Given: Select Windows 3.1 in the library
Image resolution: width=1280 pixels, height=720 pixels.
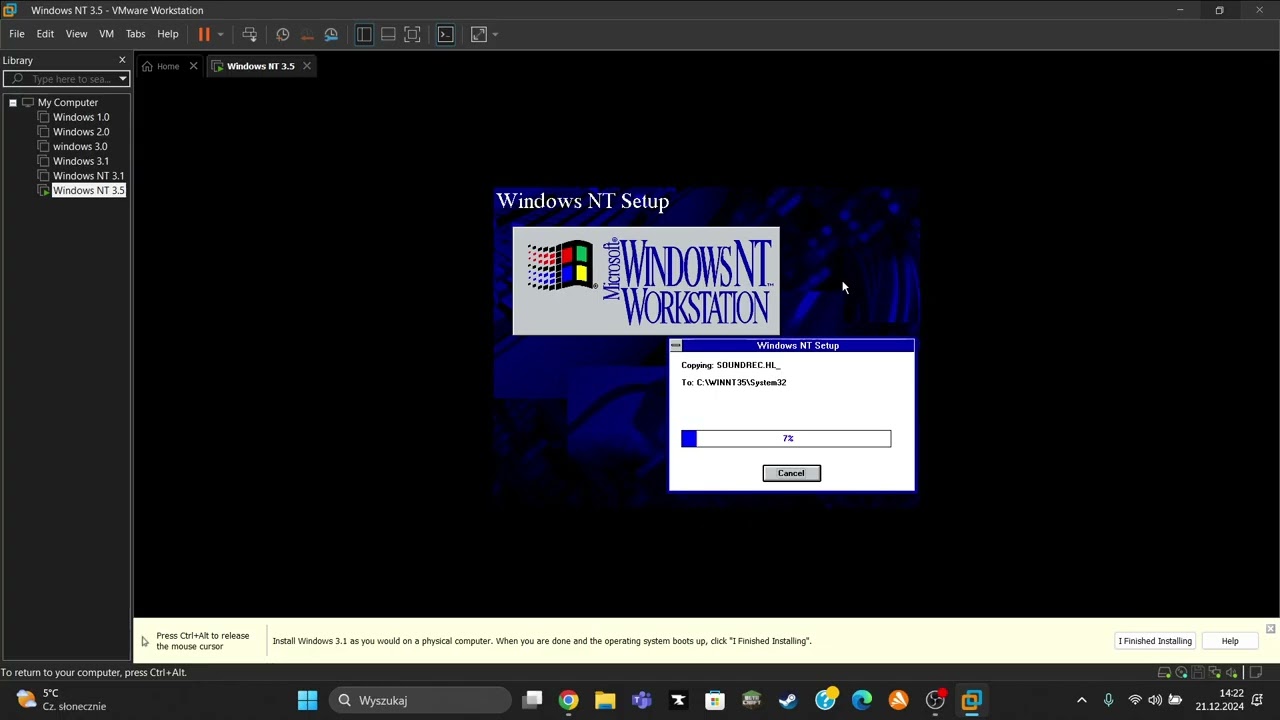Looking at the screenshot, I should click(81, 161).
